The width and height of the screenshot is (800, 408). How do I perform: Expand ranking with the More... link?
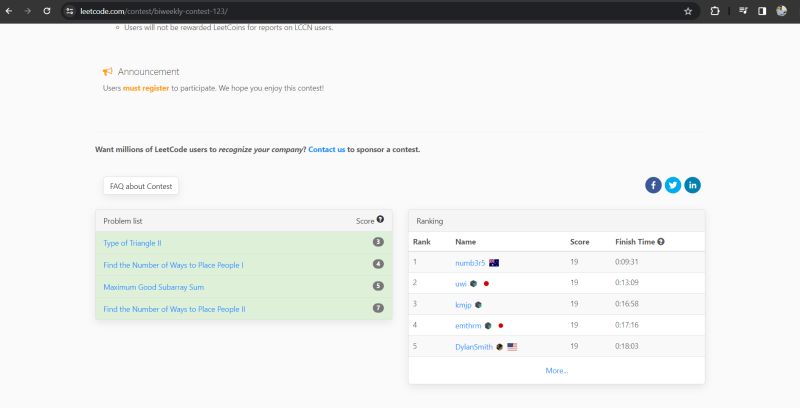tap(556, 370)
